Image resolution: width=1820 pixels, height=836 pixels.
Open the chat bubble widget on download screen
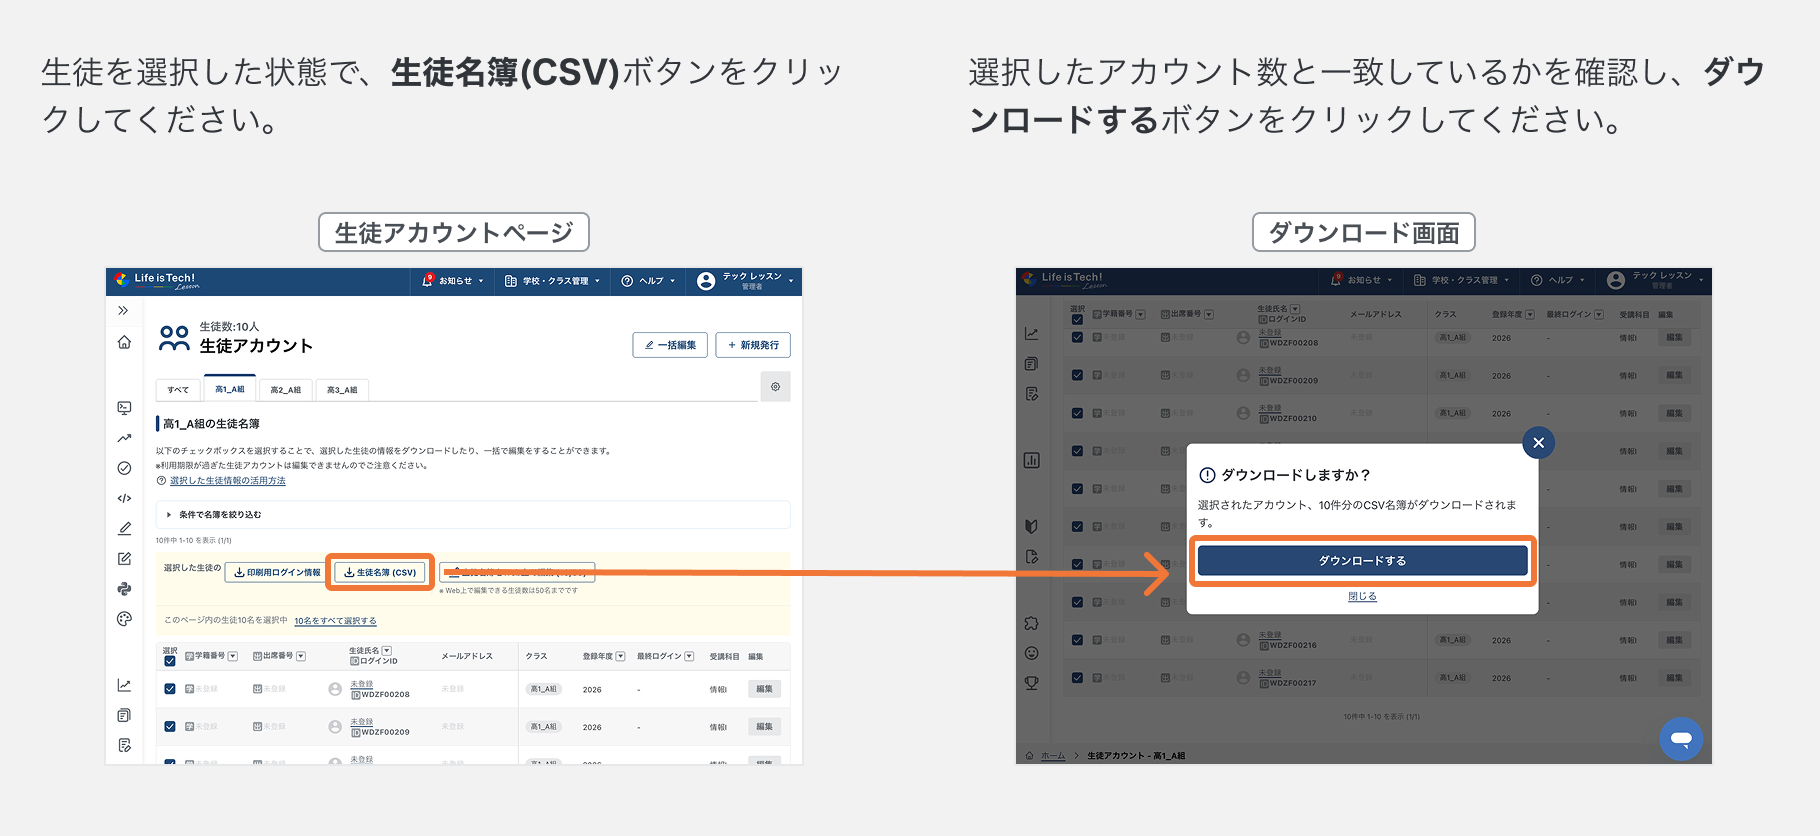(x=1681, y=739)
